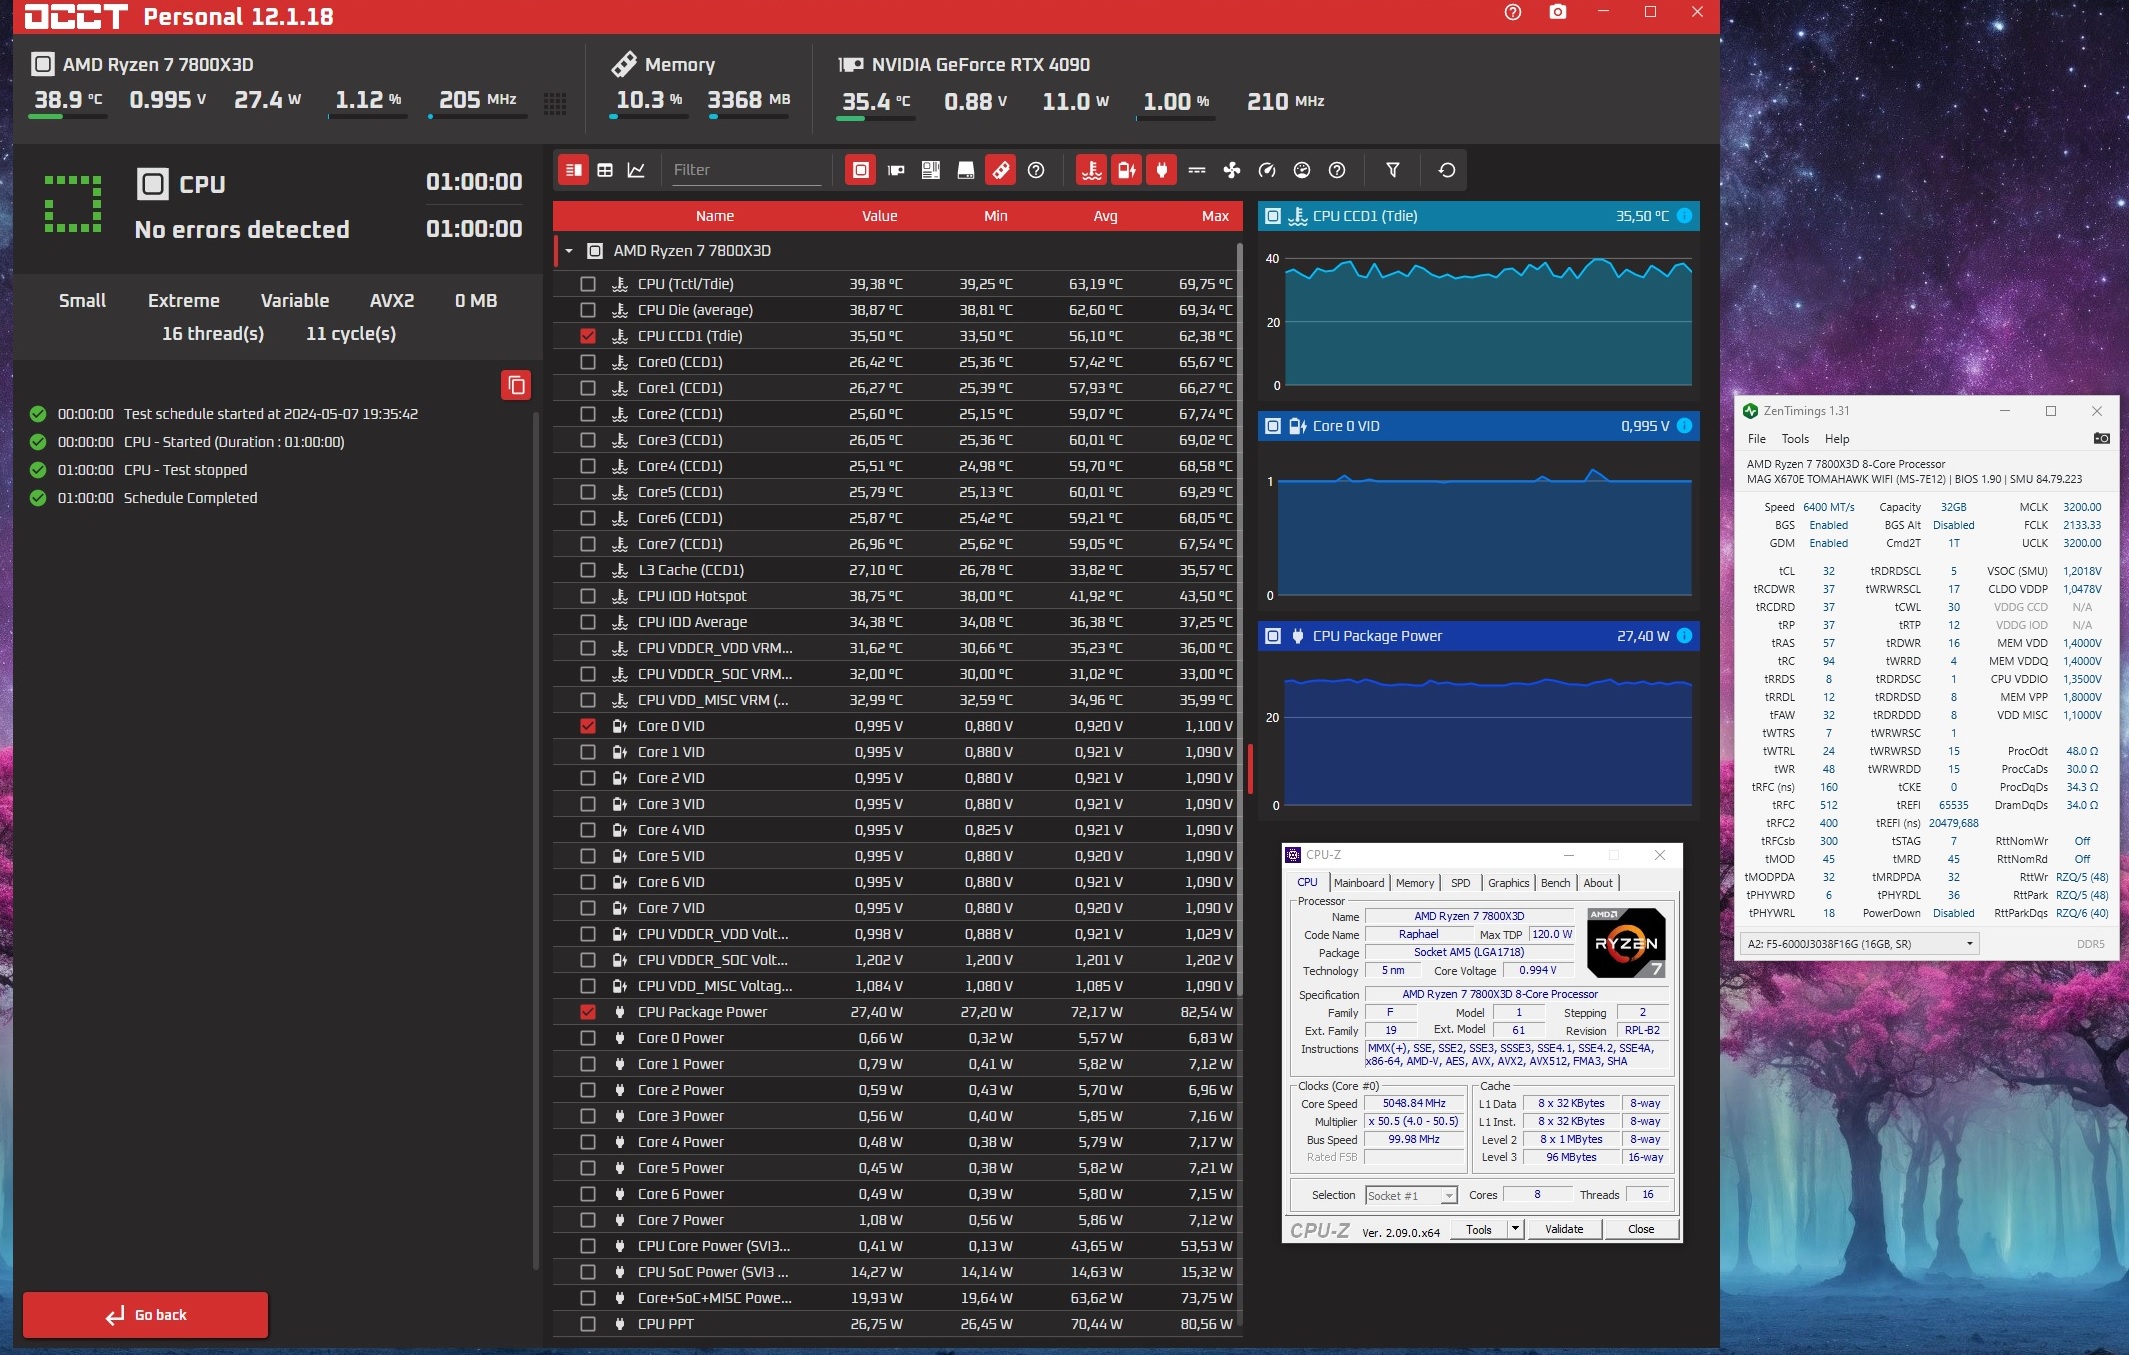Switch to CPU-Z Graphics tab
2129x1355 pixels.
1508,883
